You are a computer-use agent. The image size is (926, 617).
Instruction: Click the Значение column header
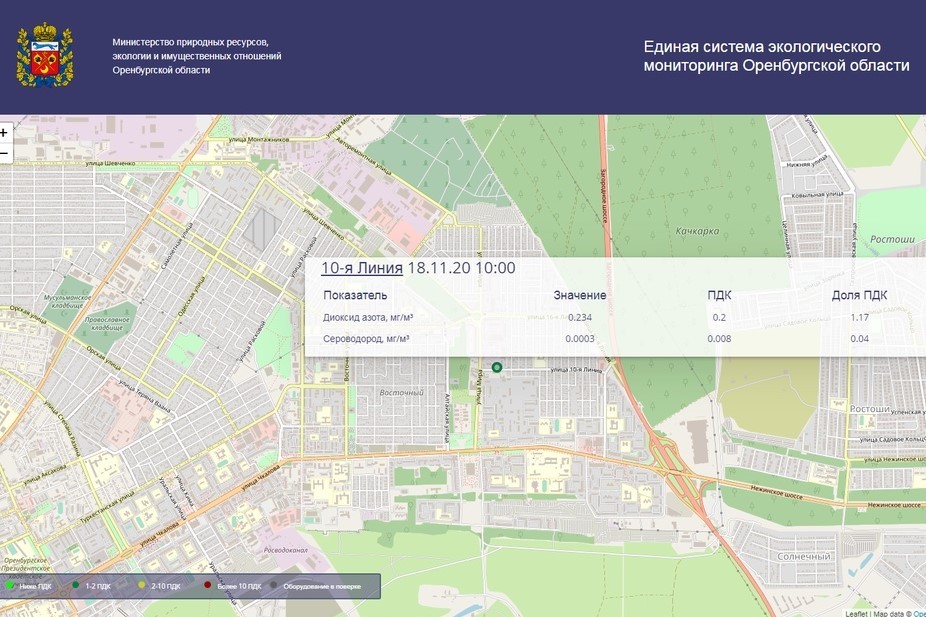[x=580, y=295]
